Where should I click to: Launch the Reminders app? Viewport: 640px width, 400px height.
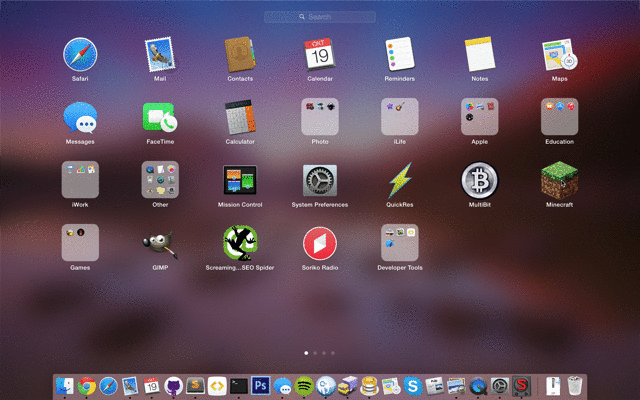[400, 54]
